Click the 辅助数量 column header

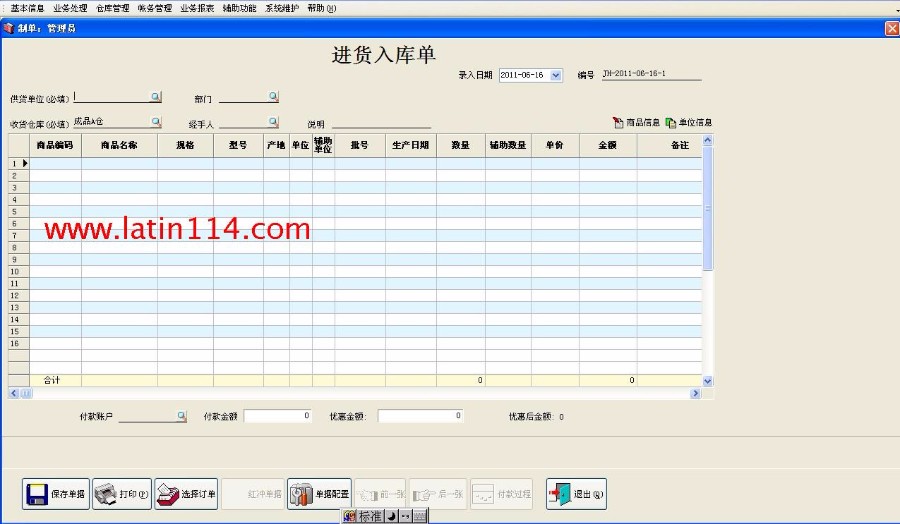508,145
